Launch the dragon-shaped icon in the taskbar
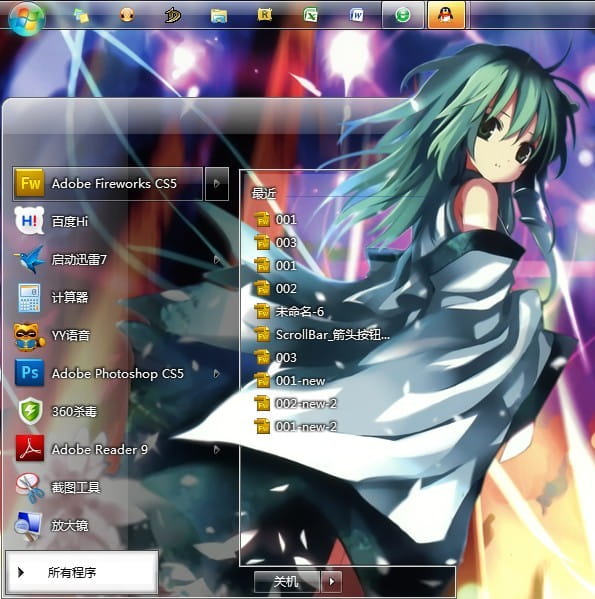Image resolution: width=595 pixels, height=599 pixels. point(173,15)
